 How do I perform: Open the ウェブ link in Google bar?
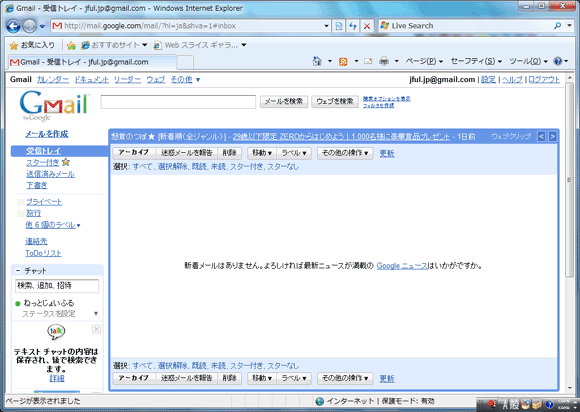(156, 80)
